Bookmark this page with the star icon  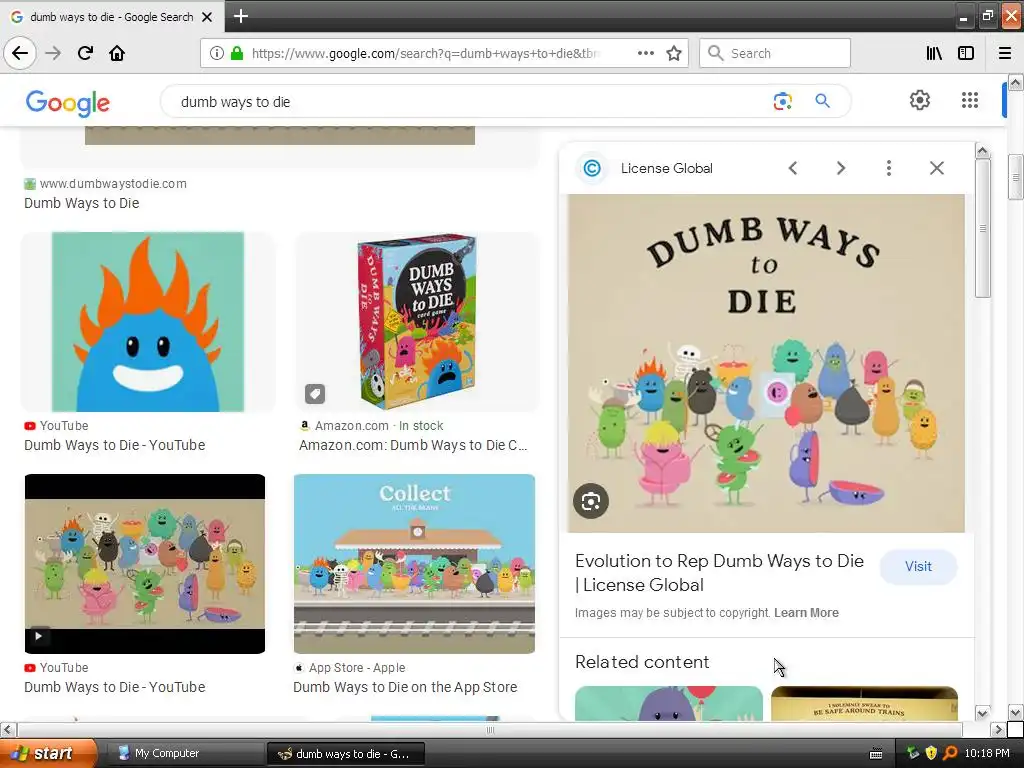click(x=674, y=53)
